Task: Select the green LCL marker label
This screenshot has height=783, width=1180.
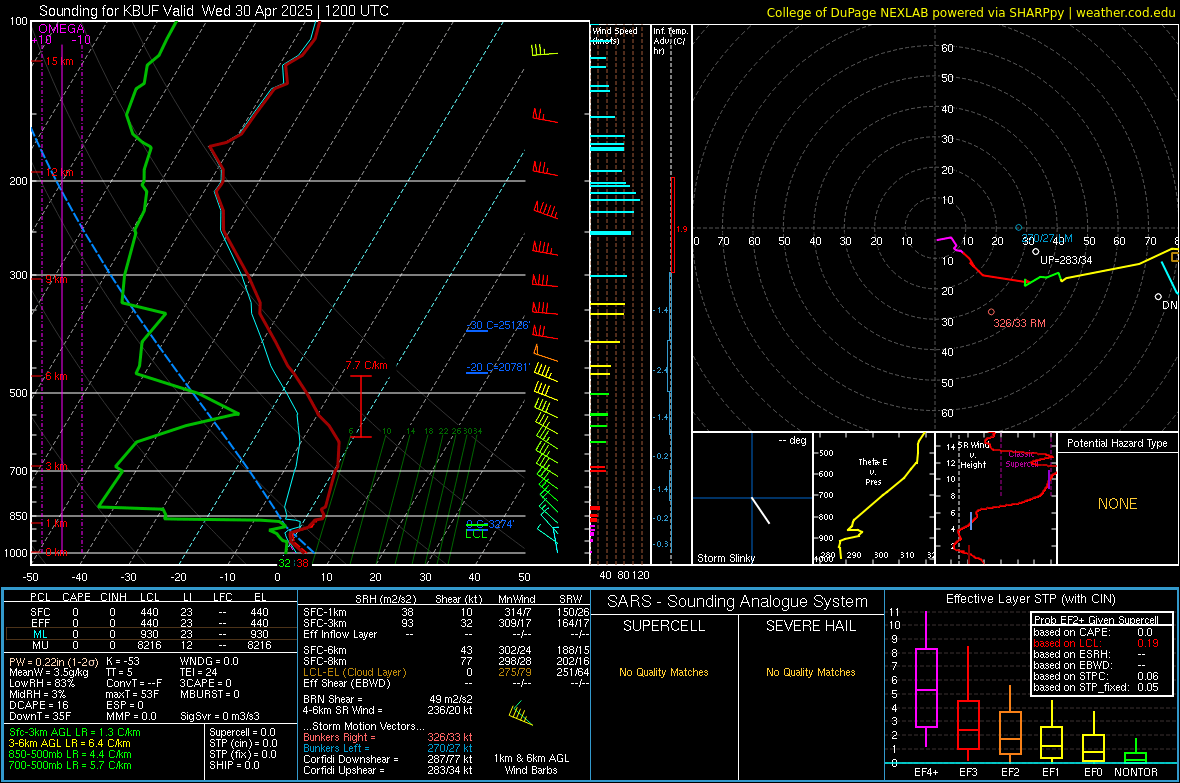Action: (476, 534)
